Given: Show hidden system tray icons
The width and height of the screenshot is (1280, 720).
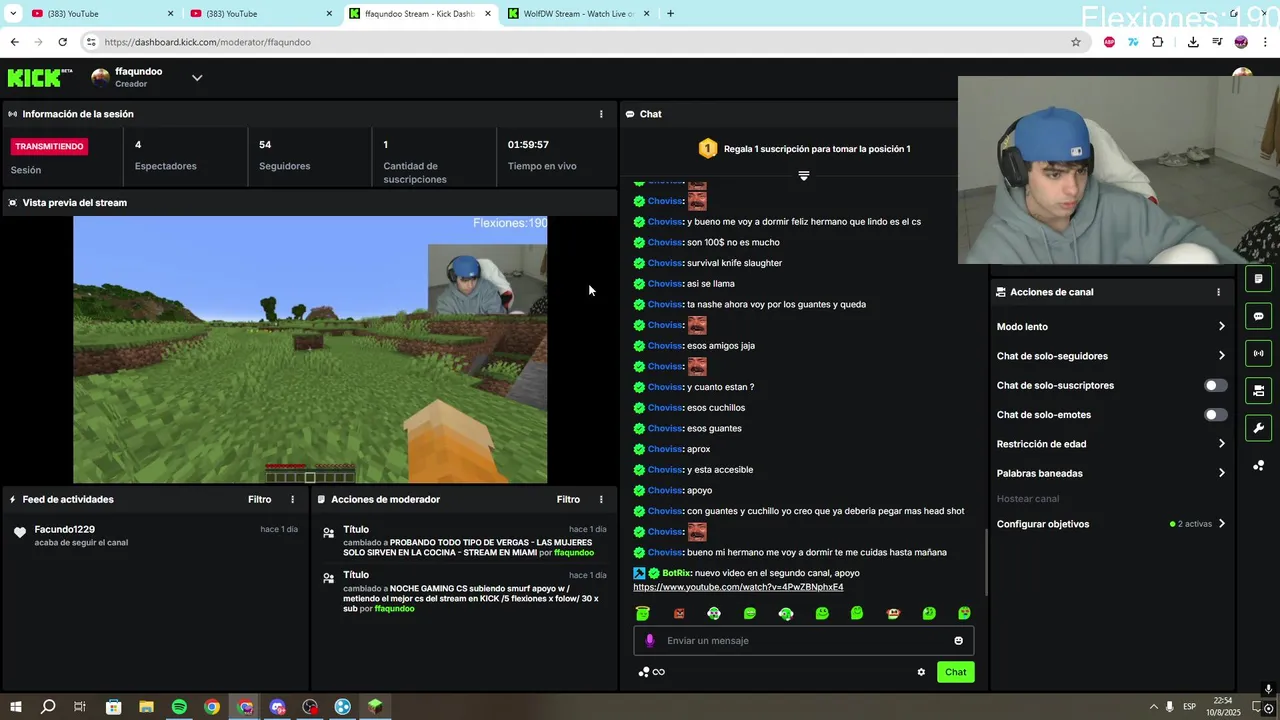Looking at the screenshot, I should click(x=1152, y=707).
